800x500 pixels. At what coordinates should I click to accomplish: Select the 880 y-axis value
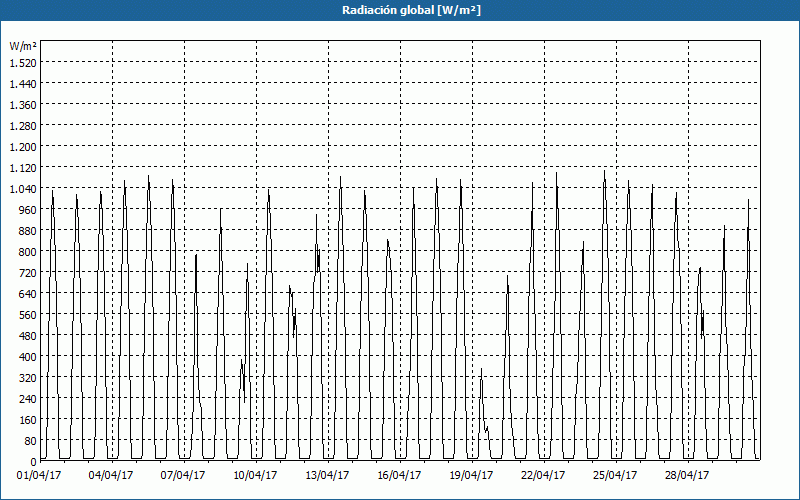click(x=28, y=231)
